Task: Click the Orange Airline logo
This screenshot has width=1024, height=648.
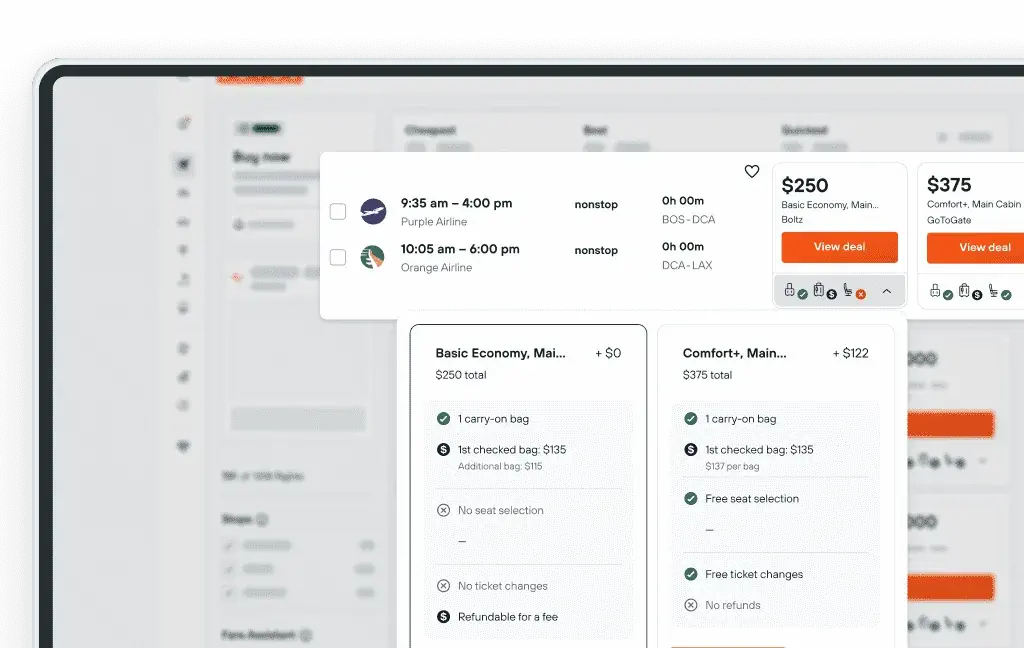Action: [x=373, y=257]
